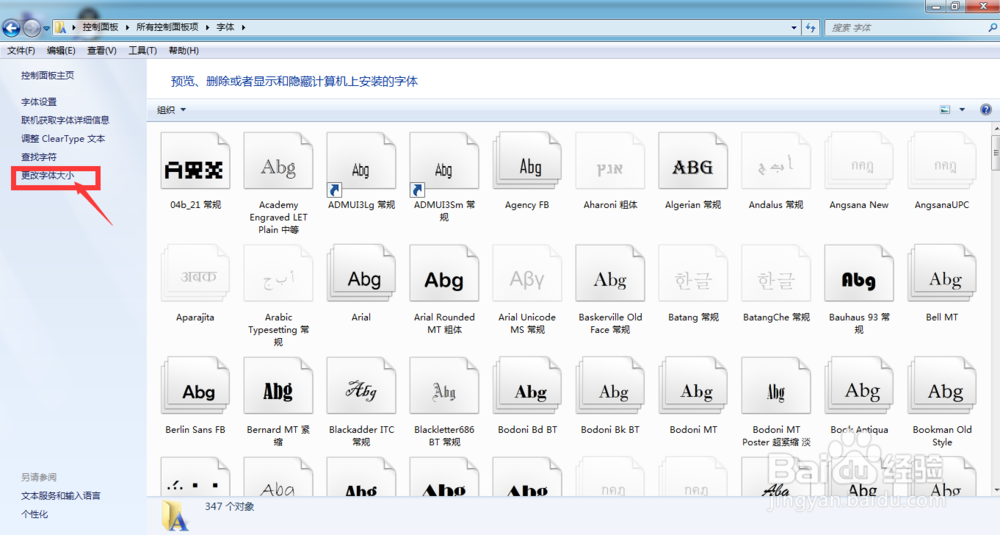The height and width of the screenshot is (535, 1000).
Task: Open 文本服务和输入语言 link
Action: point(61,495)
